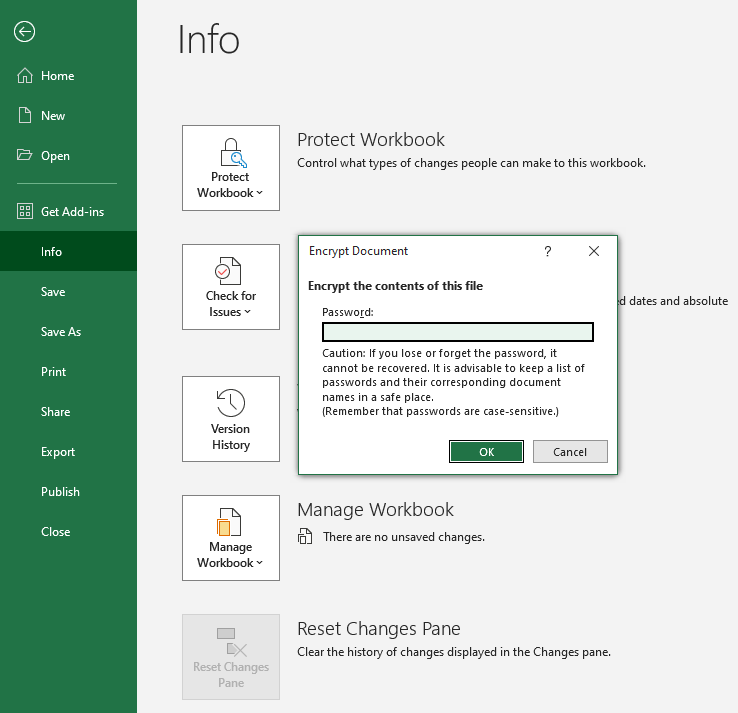Screen dimensions: 738x713
Task: Open the Check for Issues dropdown
Action: pos(231,287)
